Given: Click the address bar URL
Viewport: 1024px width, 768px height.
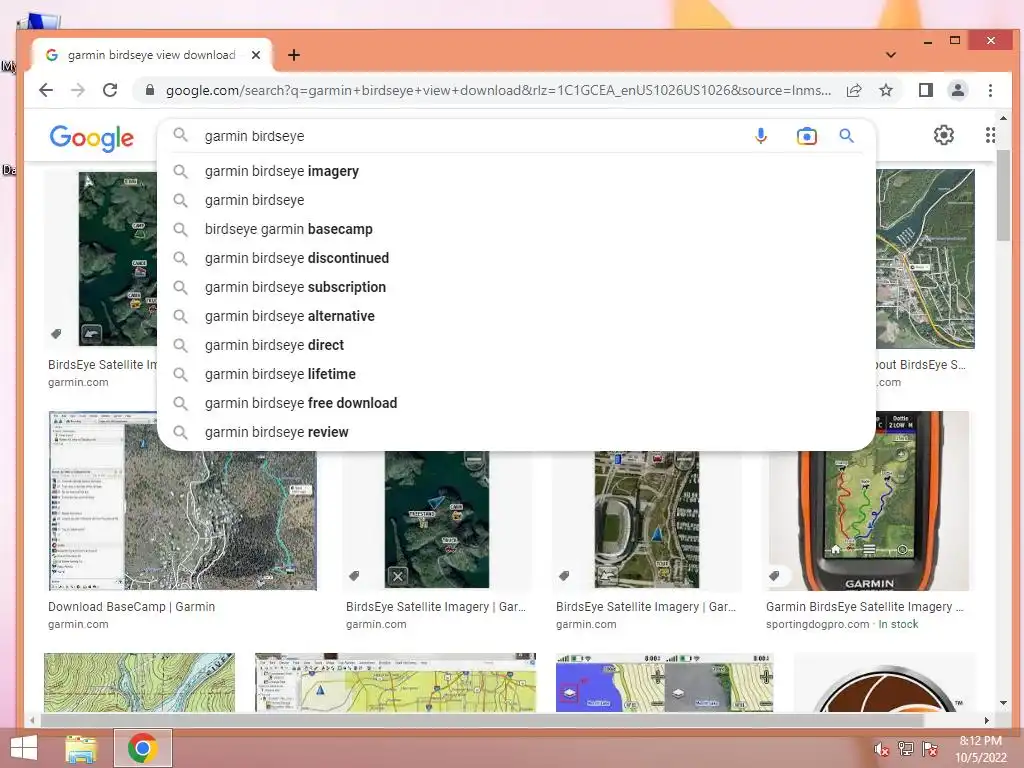Looking at the screenshot, I should pos(498,90).
